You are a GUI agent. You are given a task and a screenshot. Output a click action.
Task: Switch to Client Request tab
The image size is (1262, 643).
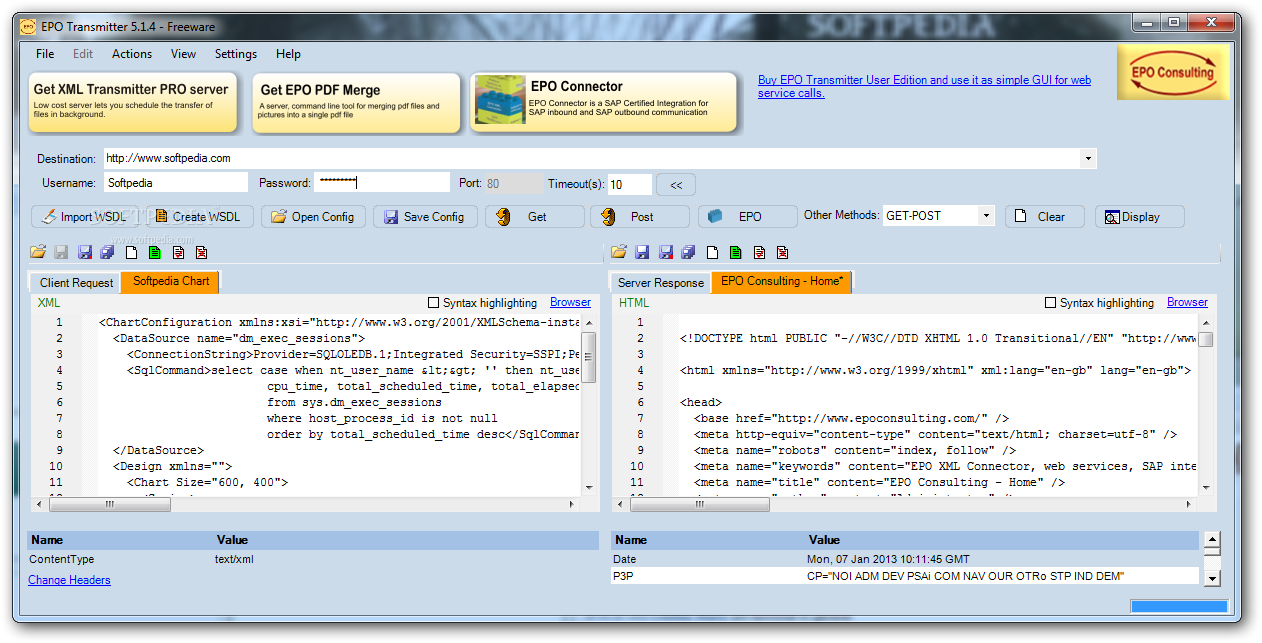point(76,283)
